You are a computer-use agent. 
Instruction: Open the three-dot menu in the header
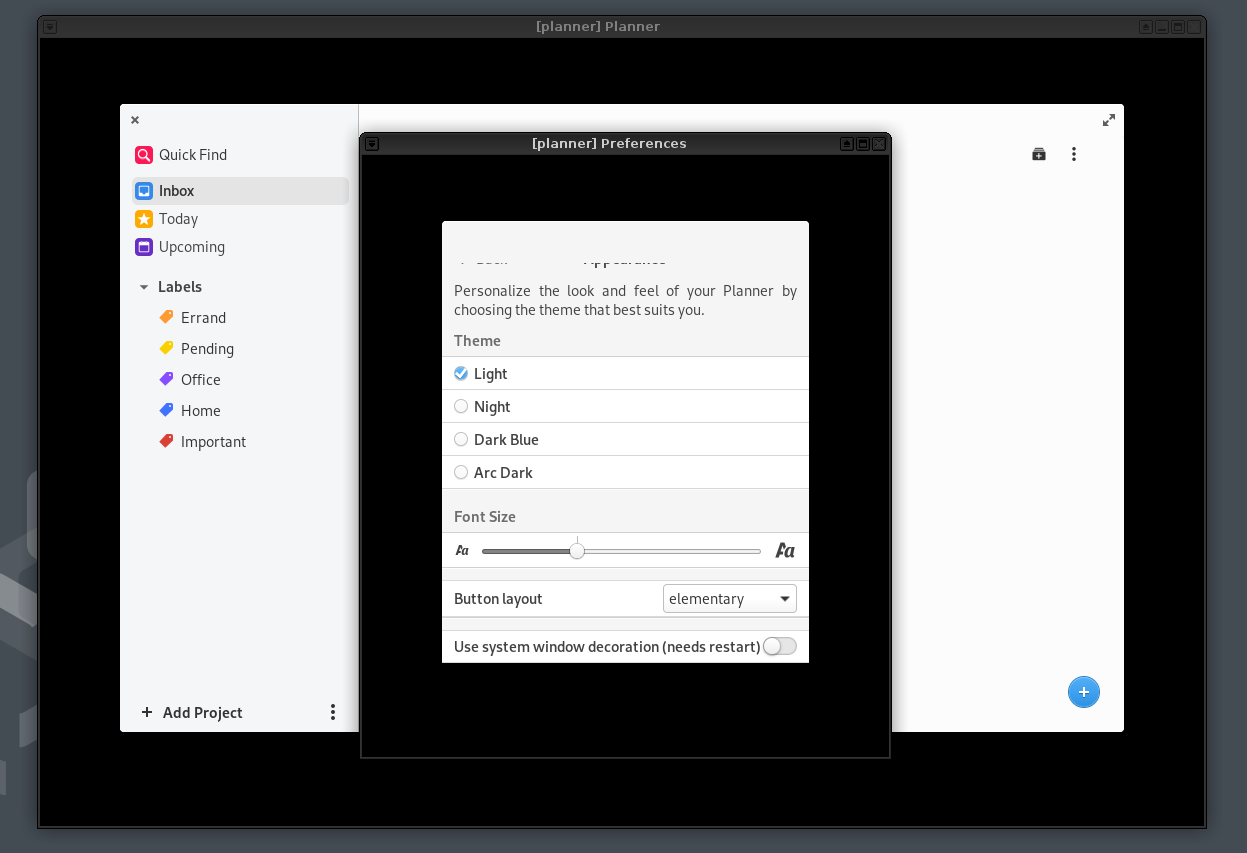(1074, 154)
